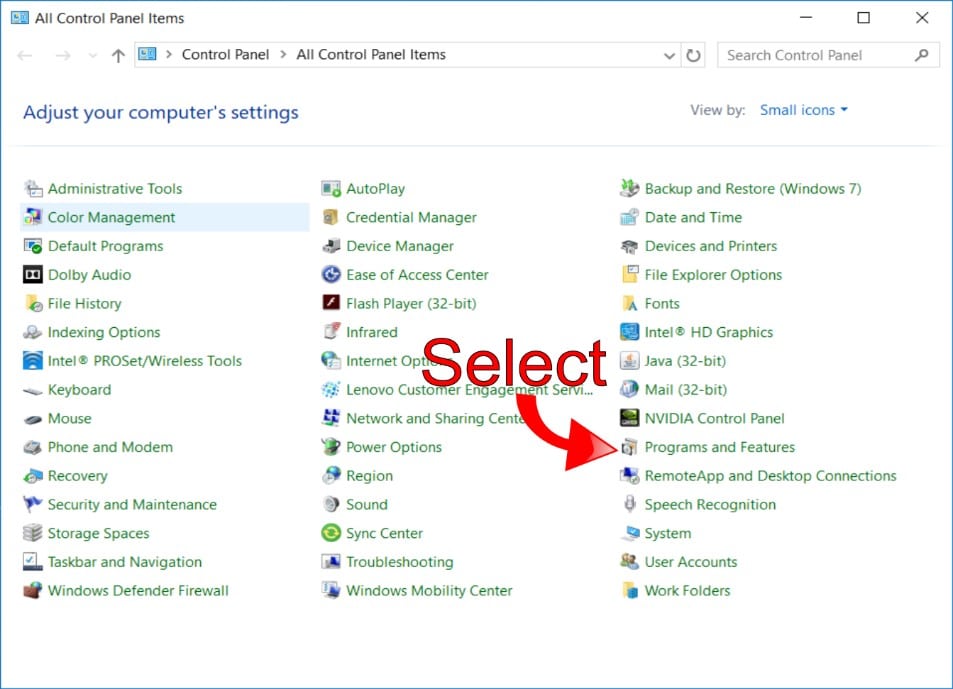Viewport: 953px width, 689px height.
Task: Click the Dolby Audio icon
Action: [33, 275]
